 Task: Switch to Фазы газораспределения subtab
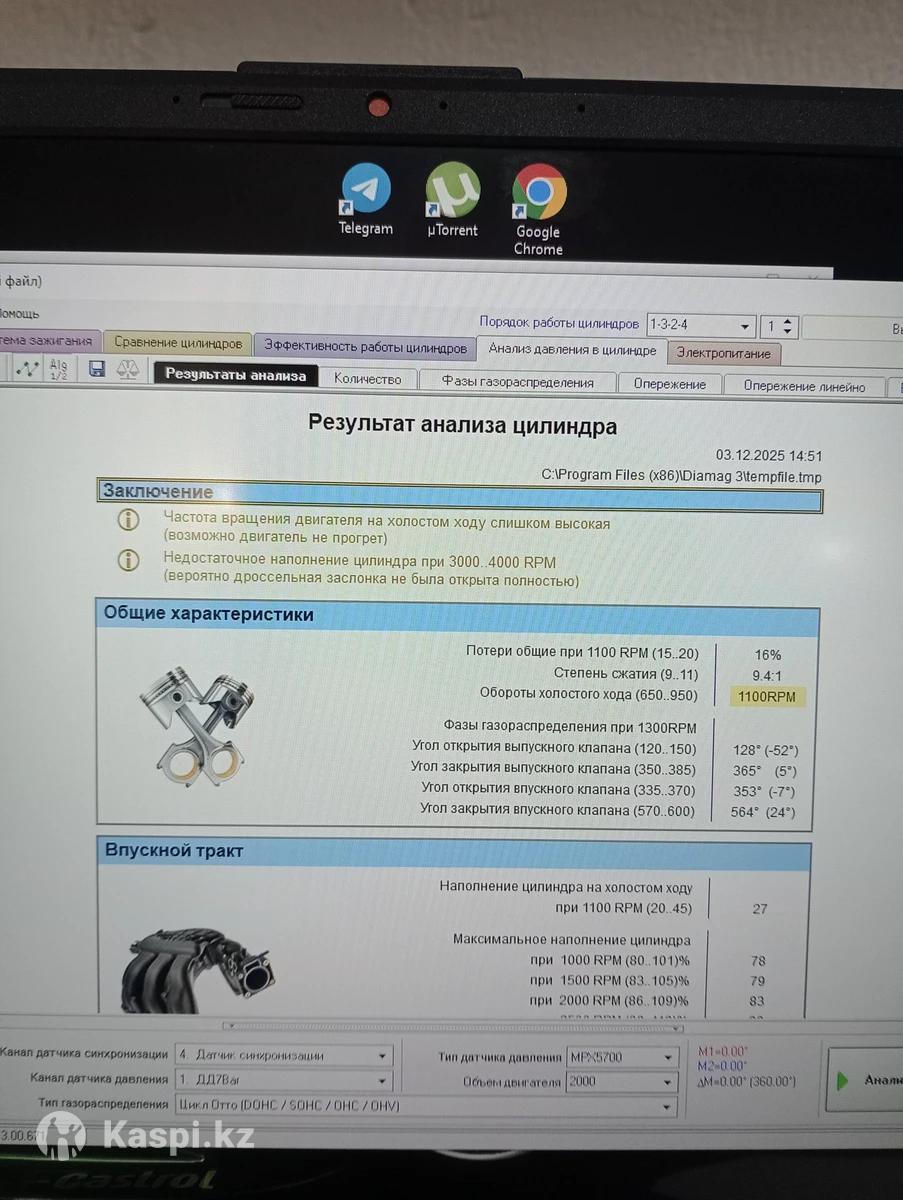point(518,381)
